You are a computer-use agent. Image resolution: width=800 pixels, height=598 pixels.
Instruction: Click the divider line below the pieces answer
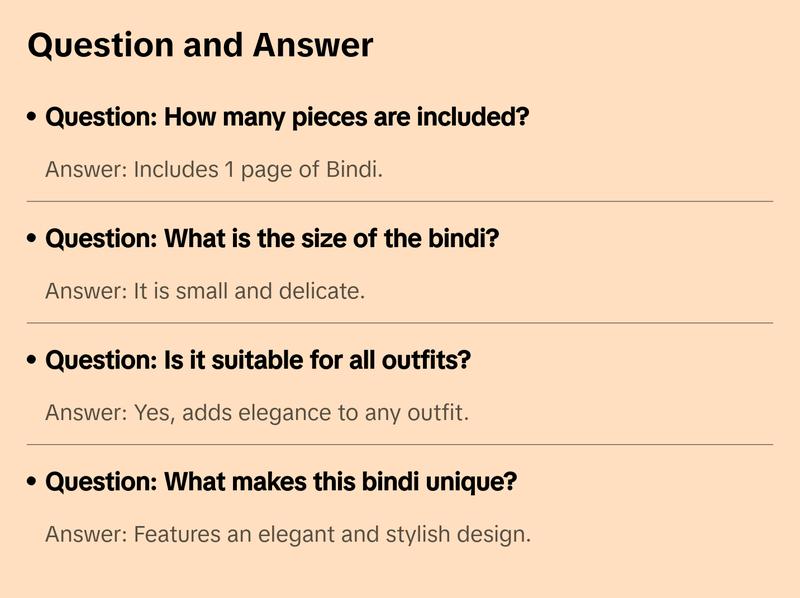400,201
